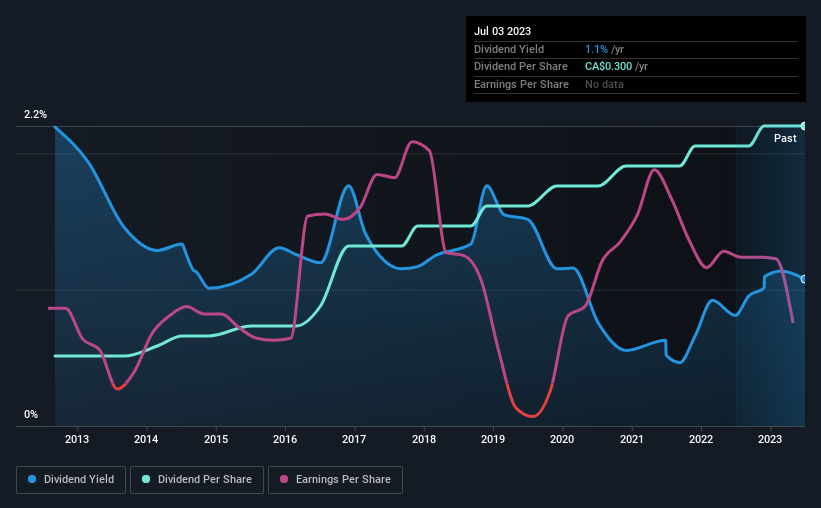Click the 2013 x-axis label
Screen dimensions: 821x508
tap(77, 439)
